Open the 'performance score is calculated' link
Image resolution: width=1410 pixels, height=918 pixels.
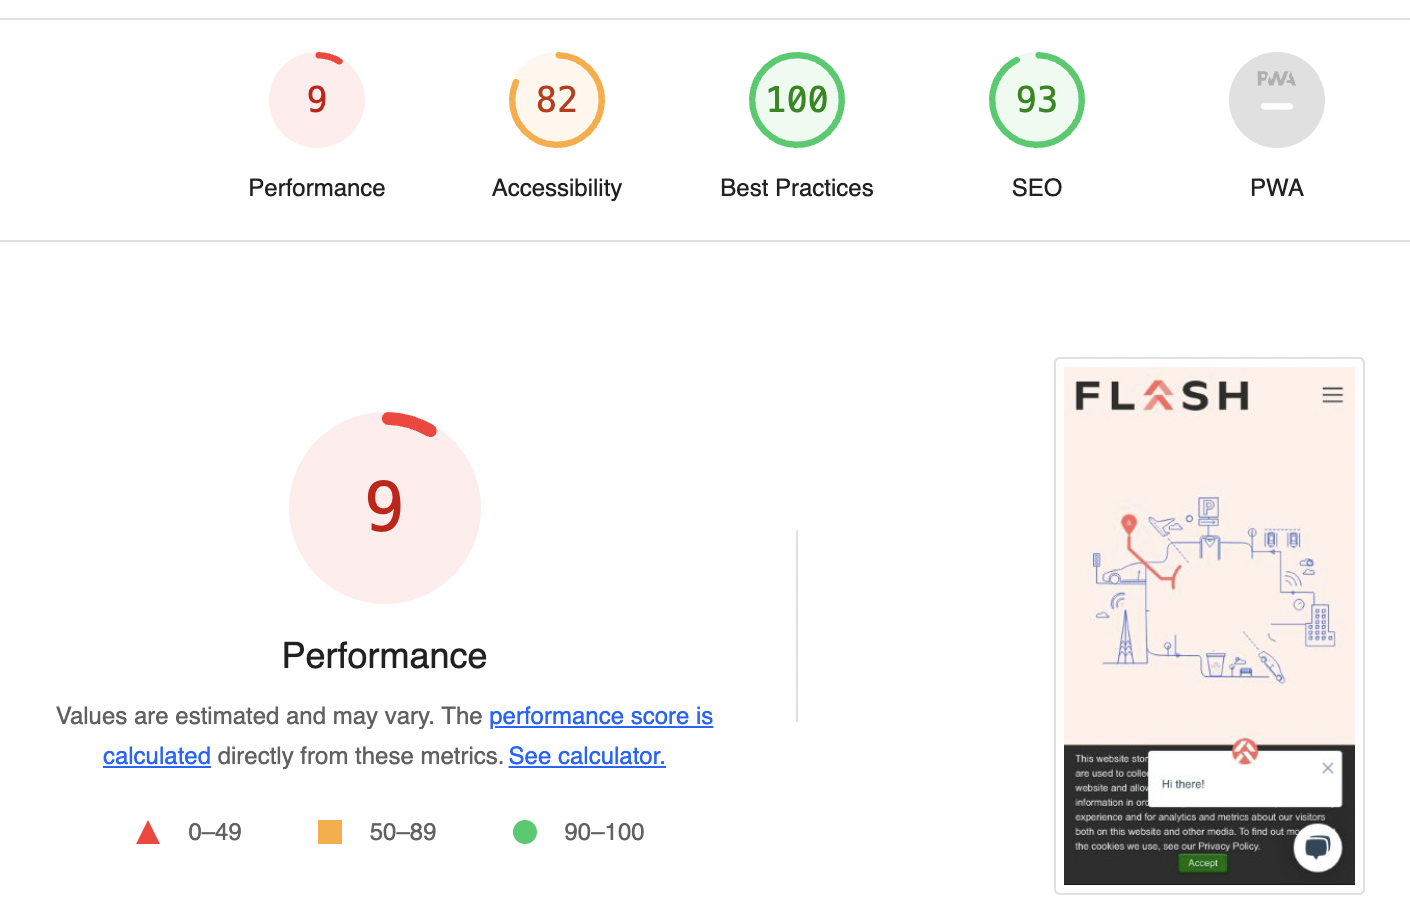tap(600, 716)
